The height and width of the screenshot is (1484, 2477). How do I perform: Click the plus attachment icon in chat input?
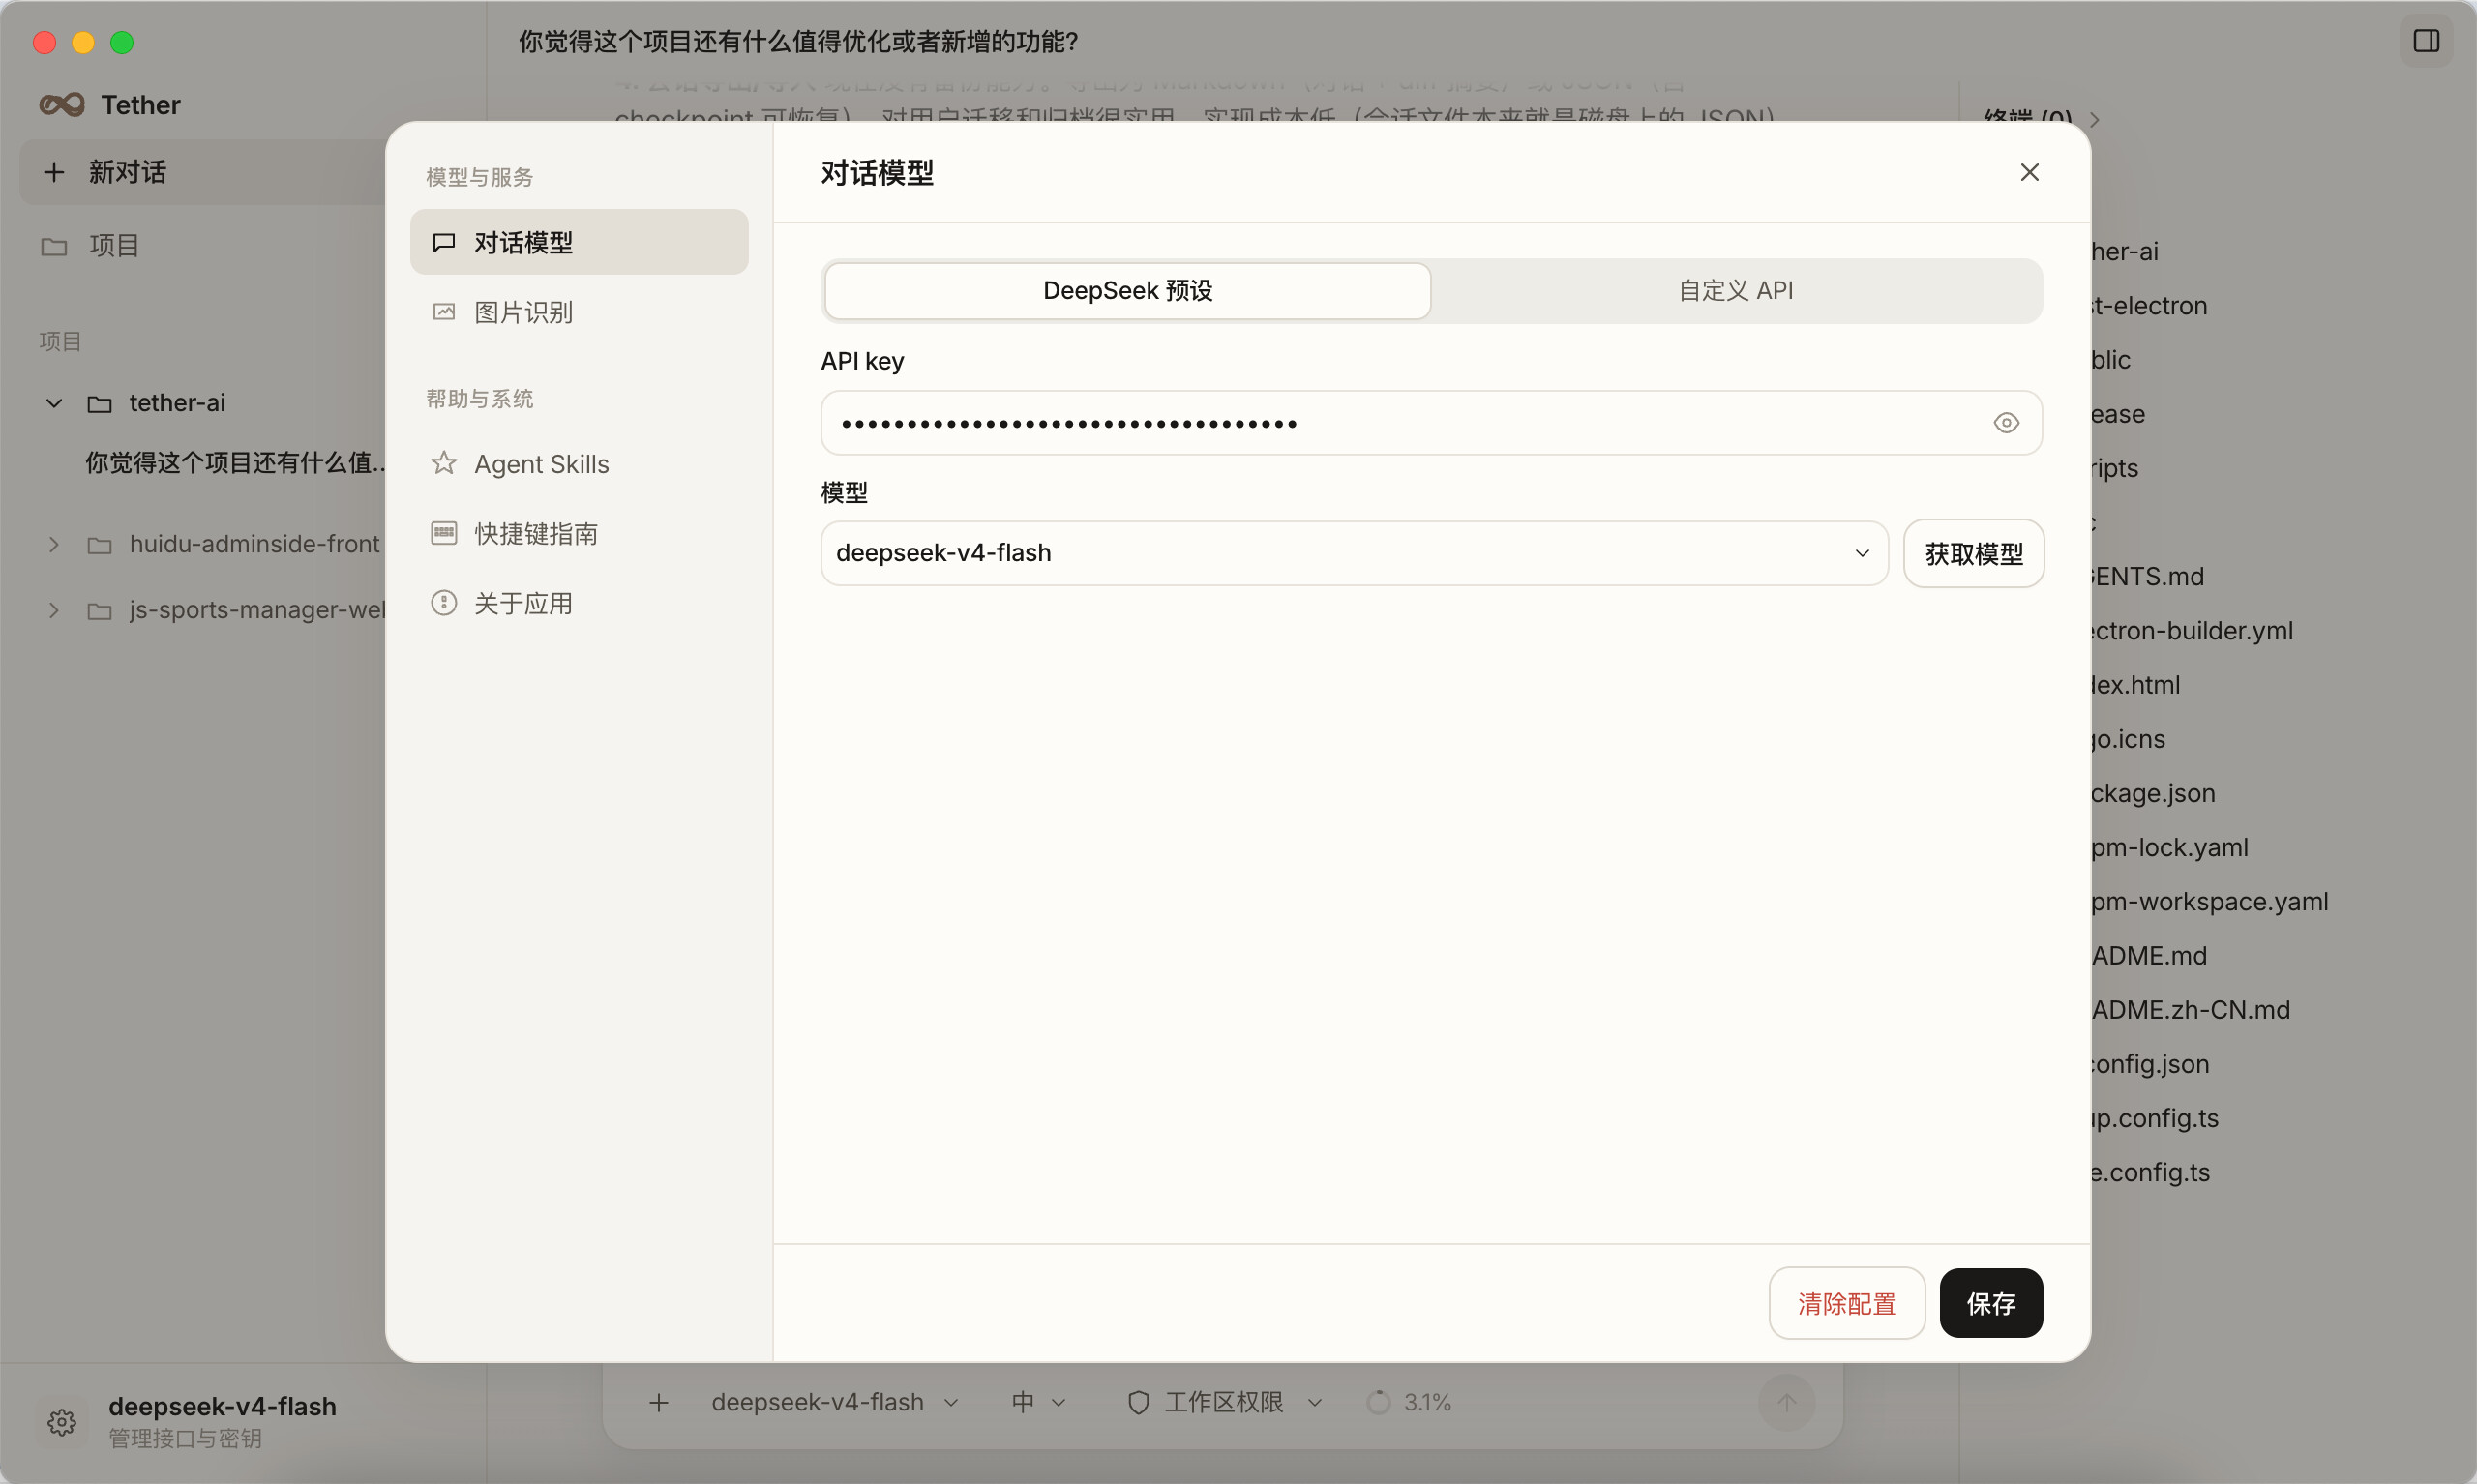pos(658,1403)
